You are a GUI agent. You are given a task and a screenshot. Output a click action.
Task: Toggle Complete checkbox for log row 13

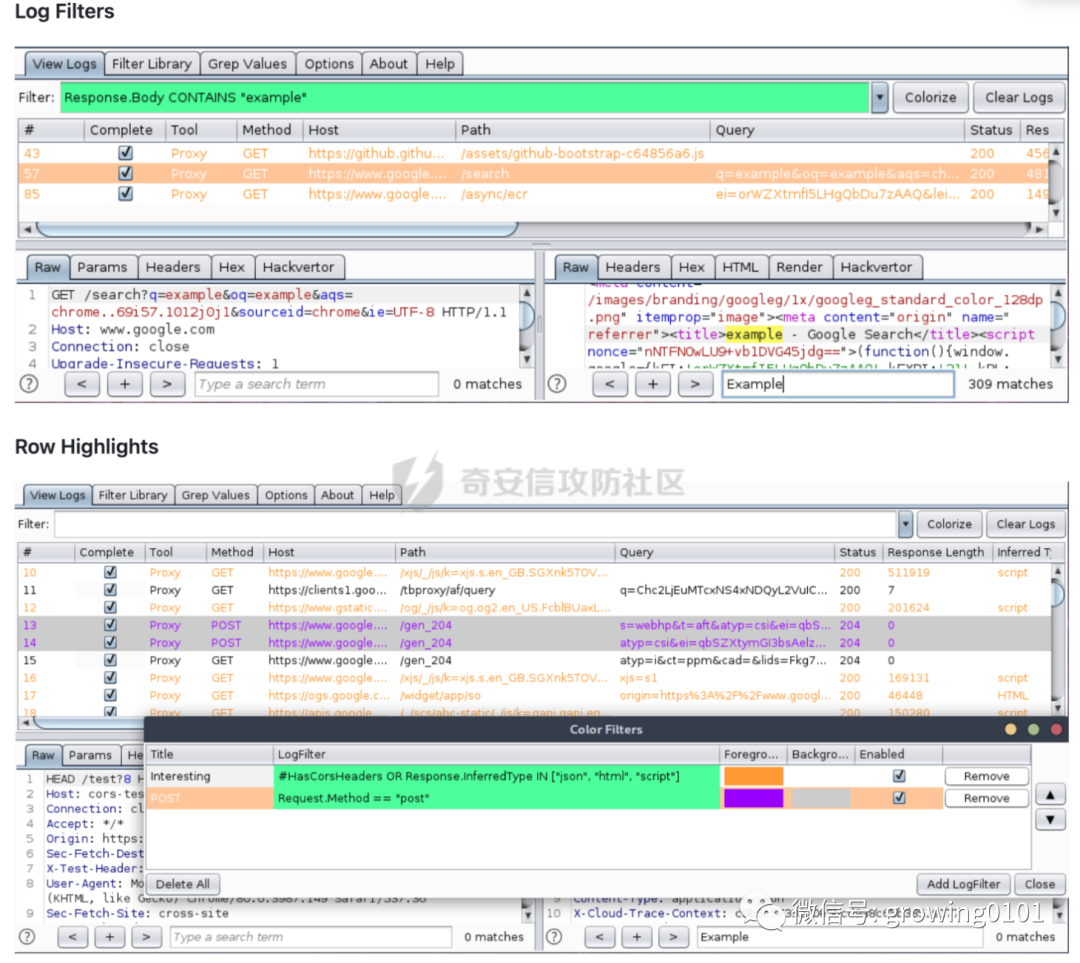coord(110,625)
